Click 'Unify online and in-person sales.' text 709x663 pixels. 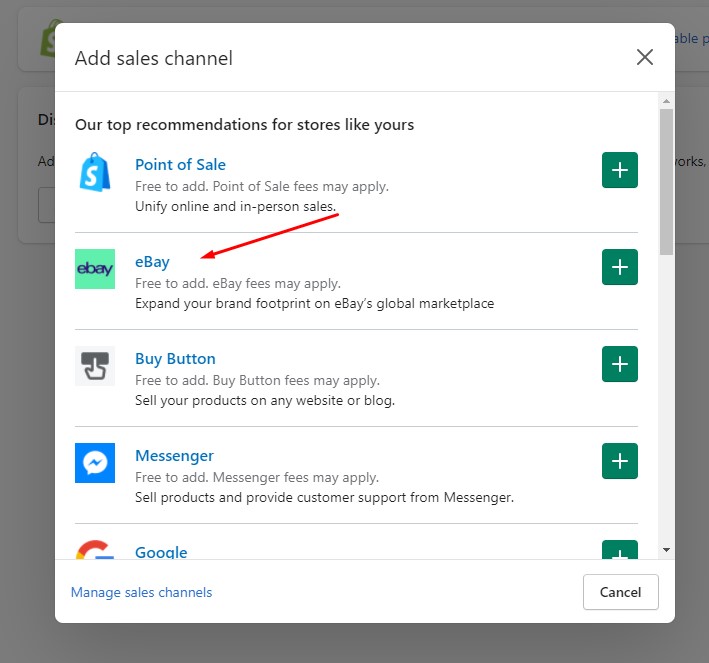[236, 206]
